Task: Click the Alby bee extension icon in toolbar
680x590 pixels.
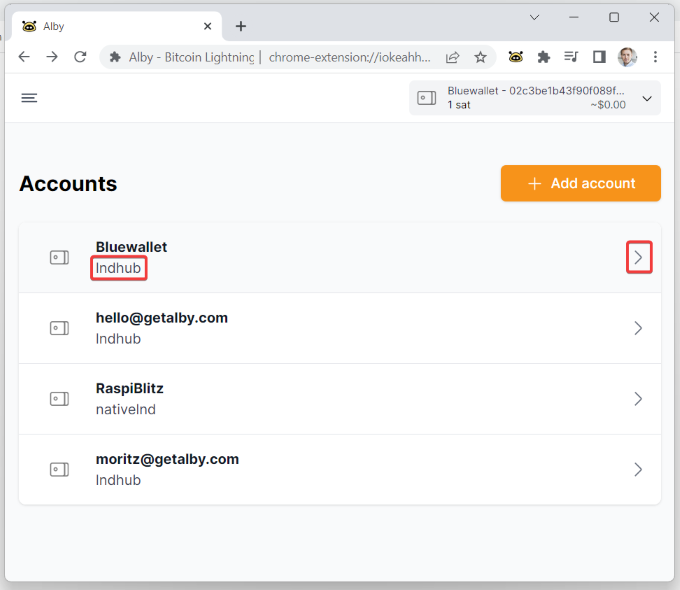Action: (516, 57)
